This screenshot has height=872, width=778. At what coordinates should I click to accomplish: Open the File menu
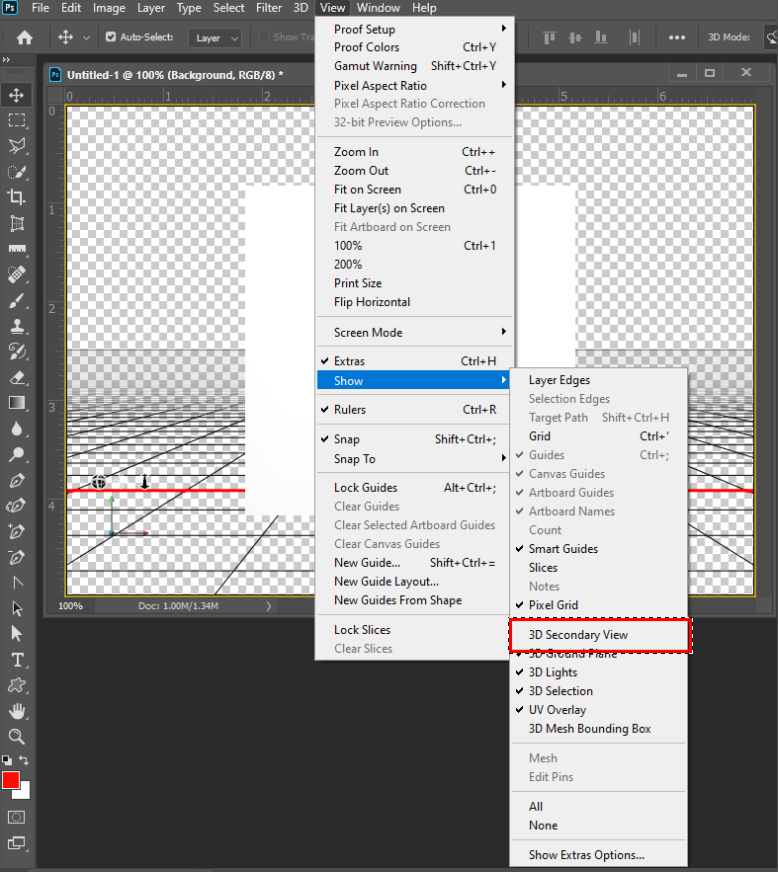click(x=40, y=8)
